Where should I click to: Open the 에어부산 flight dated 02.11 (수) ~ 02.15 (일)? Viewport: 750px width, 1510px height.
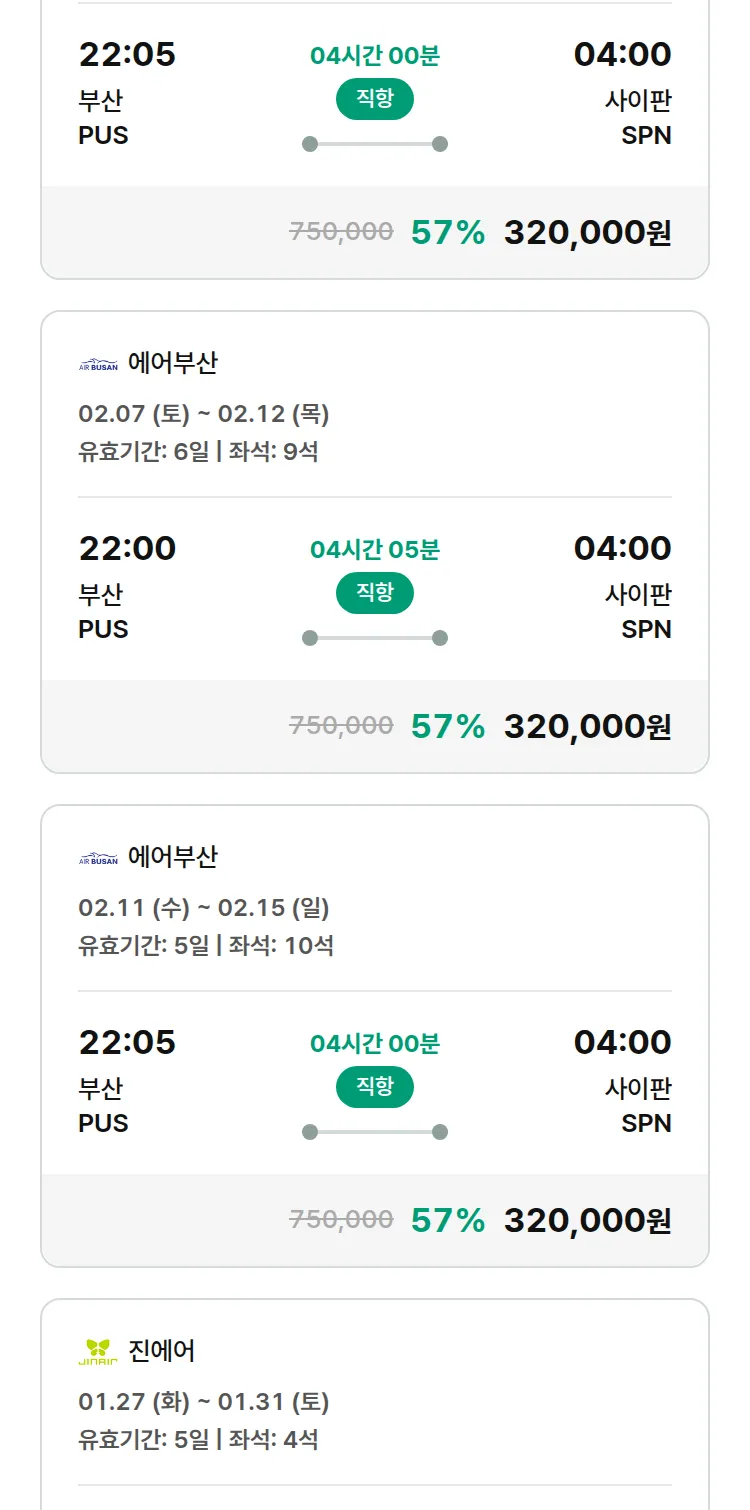(204, 908)
